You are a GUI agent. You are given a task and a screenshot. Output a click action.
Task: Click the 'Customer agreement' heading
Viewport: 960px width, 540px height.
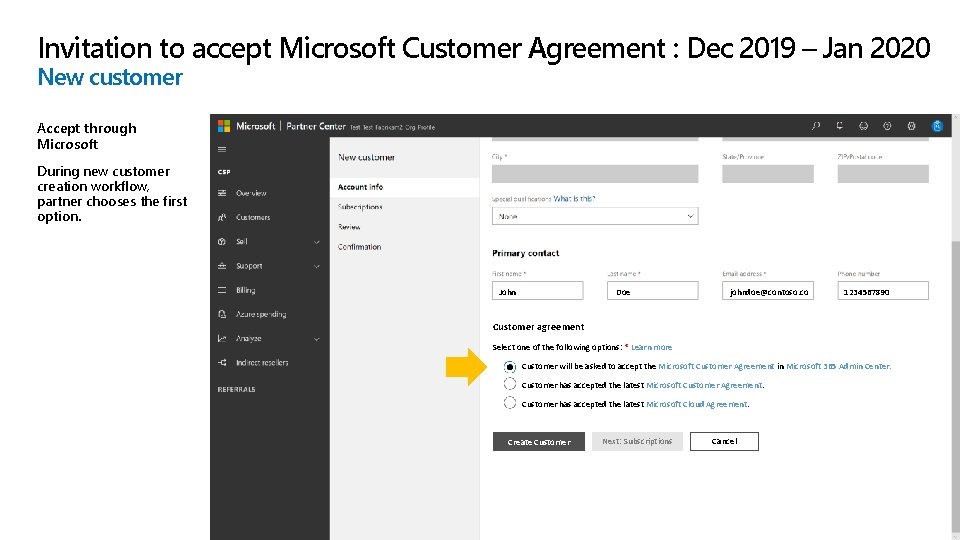click(538, 327)
